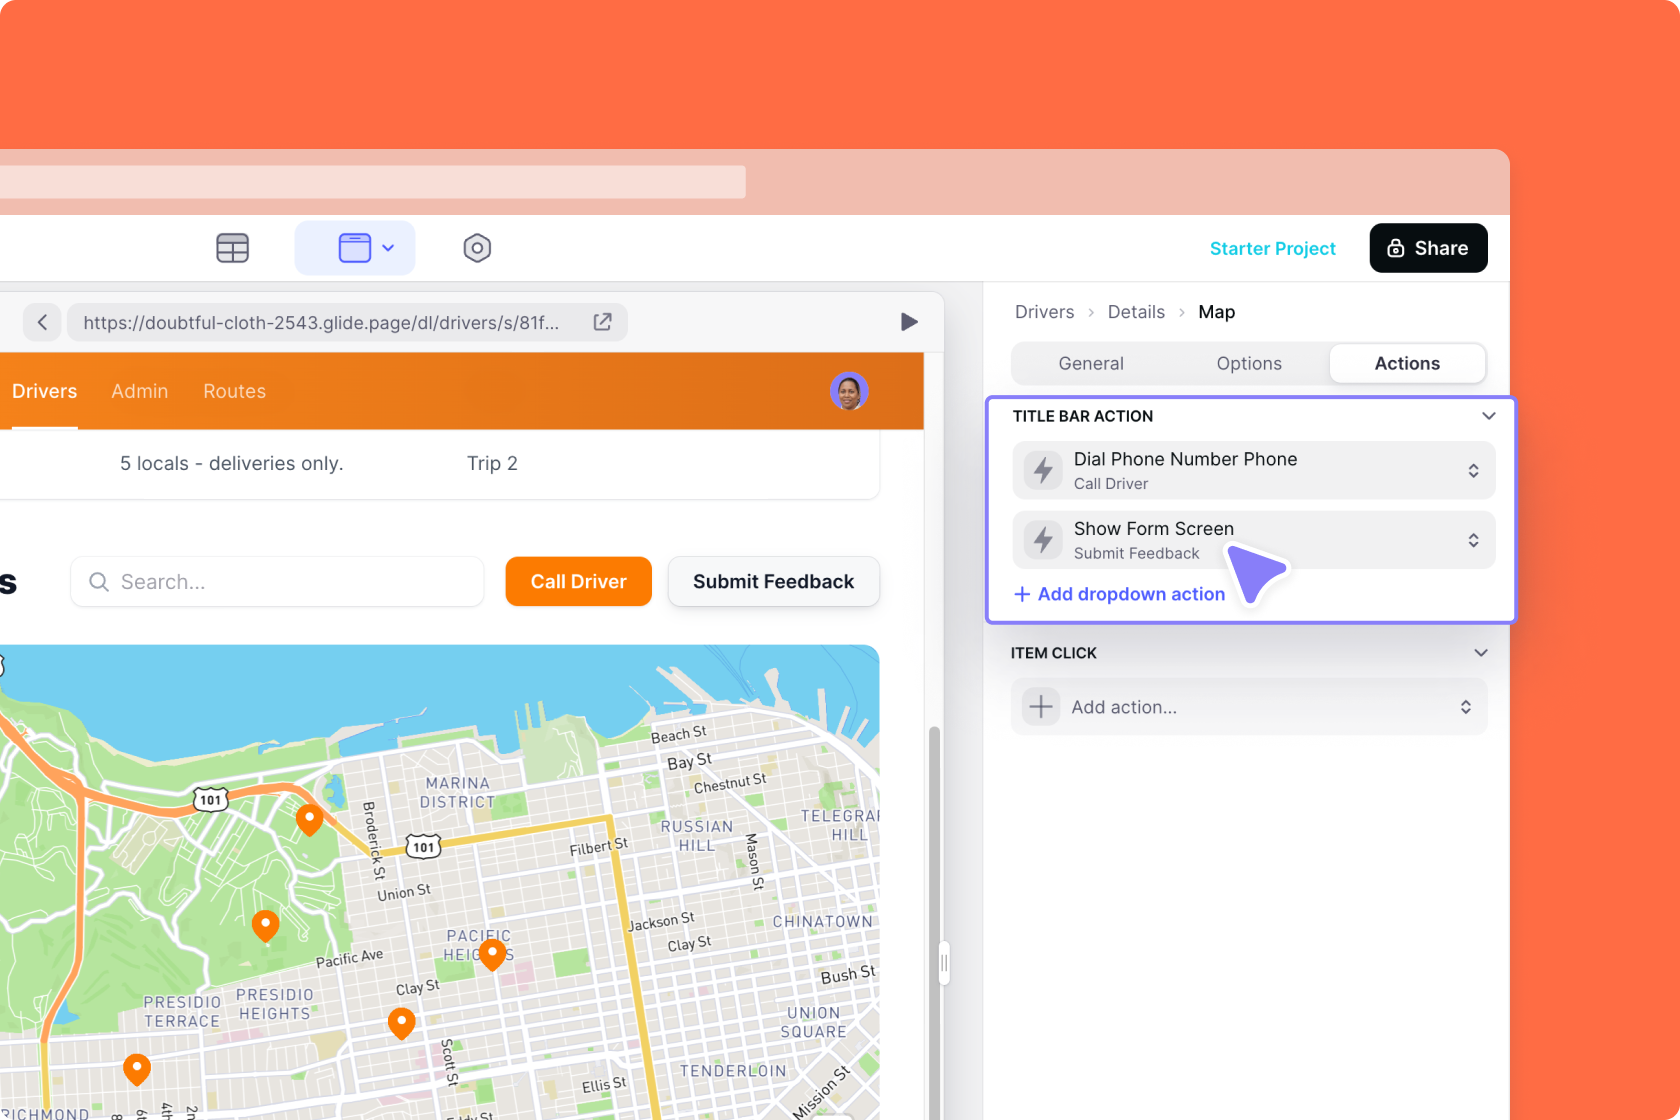The width and height of the screenshot is (1680, 1120).
Task: Switch to the General tab
Action: [1091, 364]
